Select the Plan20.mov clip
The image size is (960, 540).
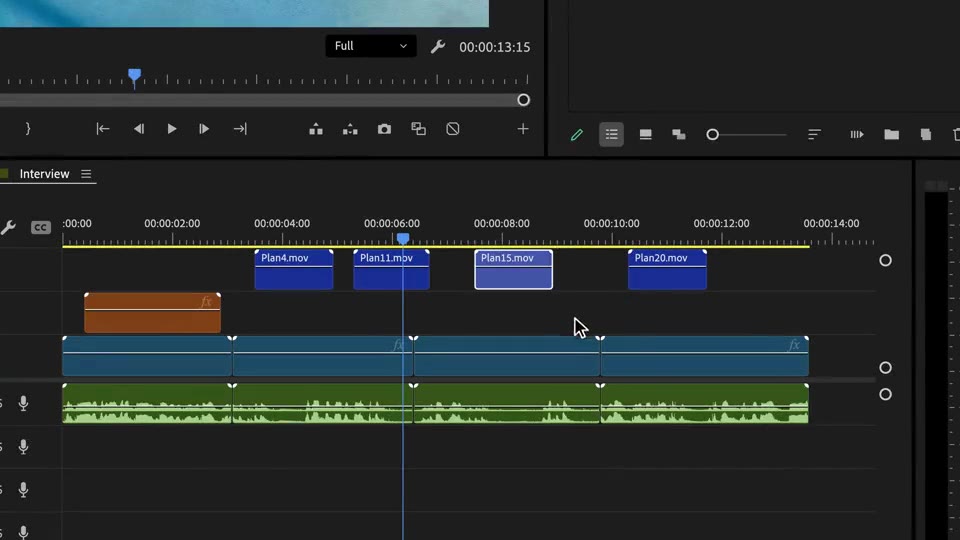(667, 269)
